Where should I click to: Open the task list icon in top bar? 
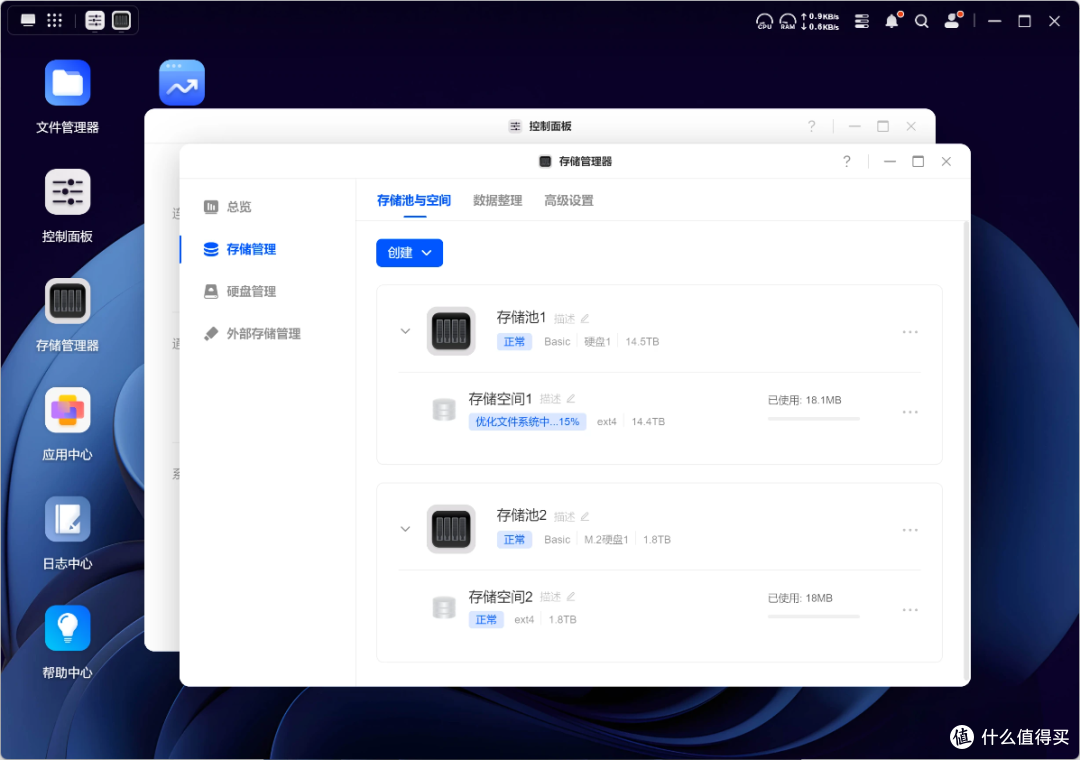pyautogui.click(x=862, y=21)
